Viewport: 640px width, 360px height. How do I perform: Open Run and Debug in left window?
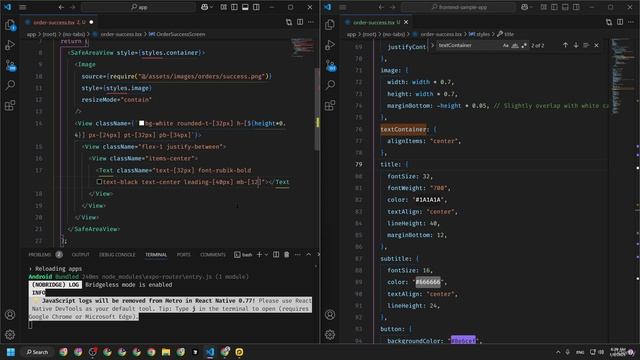pos(10,45)
